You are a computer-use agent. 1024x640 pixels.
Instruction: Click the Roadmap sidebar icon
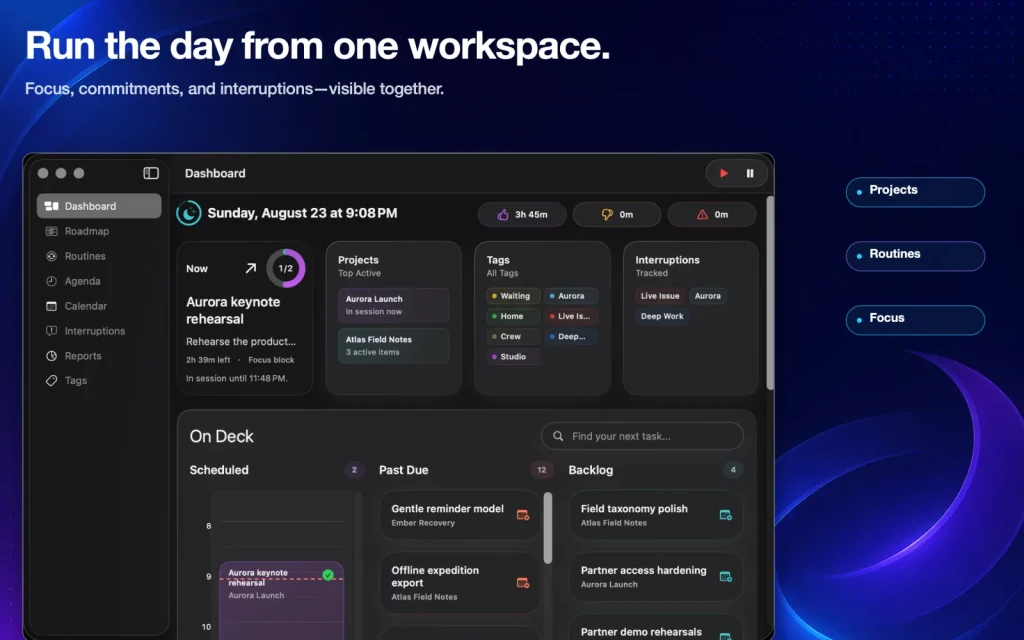pos(52,231)
